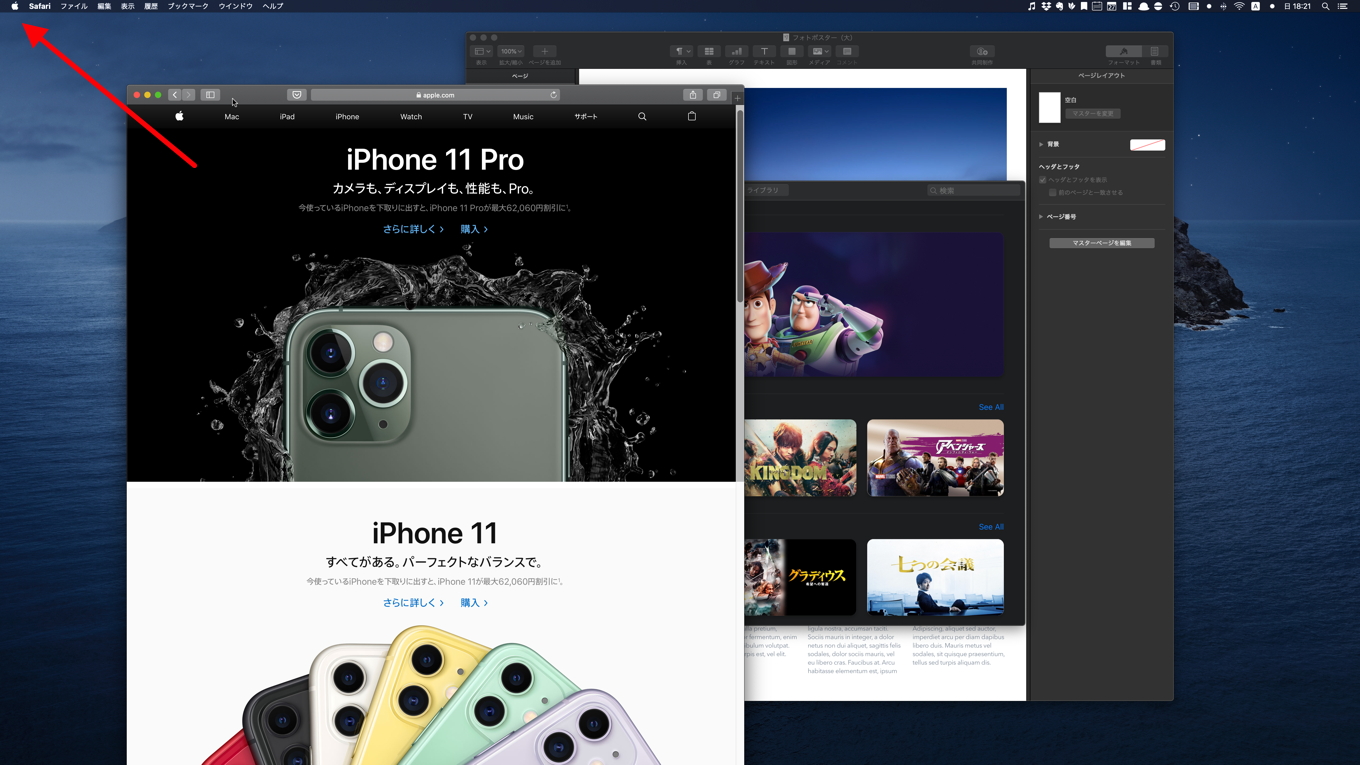Open the Document (書類) inspector in Pages
Image resolution: width=1360 pixels, height=765 pixels.
tap(1155, 51)
